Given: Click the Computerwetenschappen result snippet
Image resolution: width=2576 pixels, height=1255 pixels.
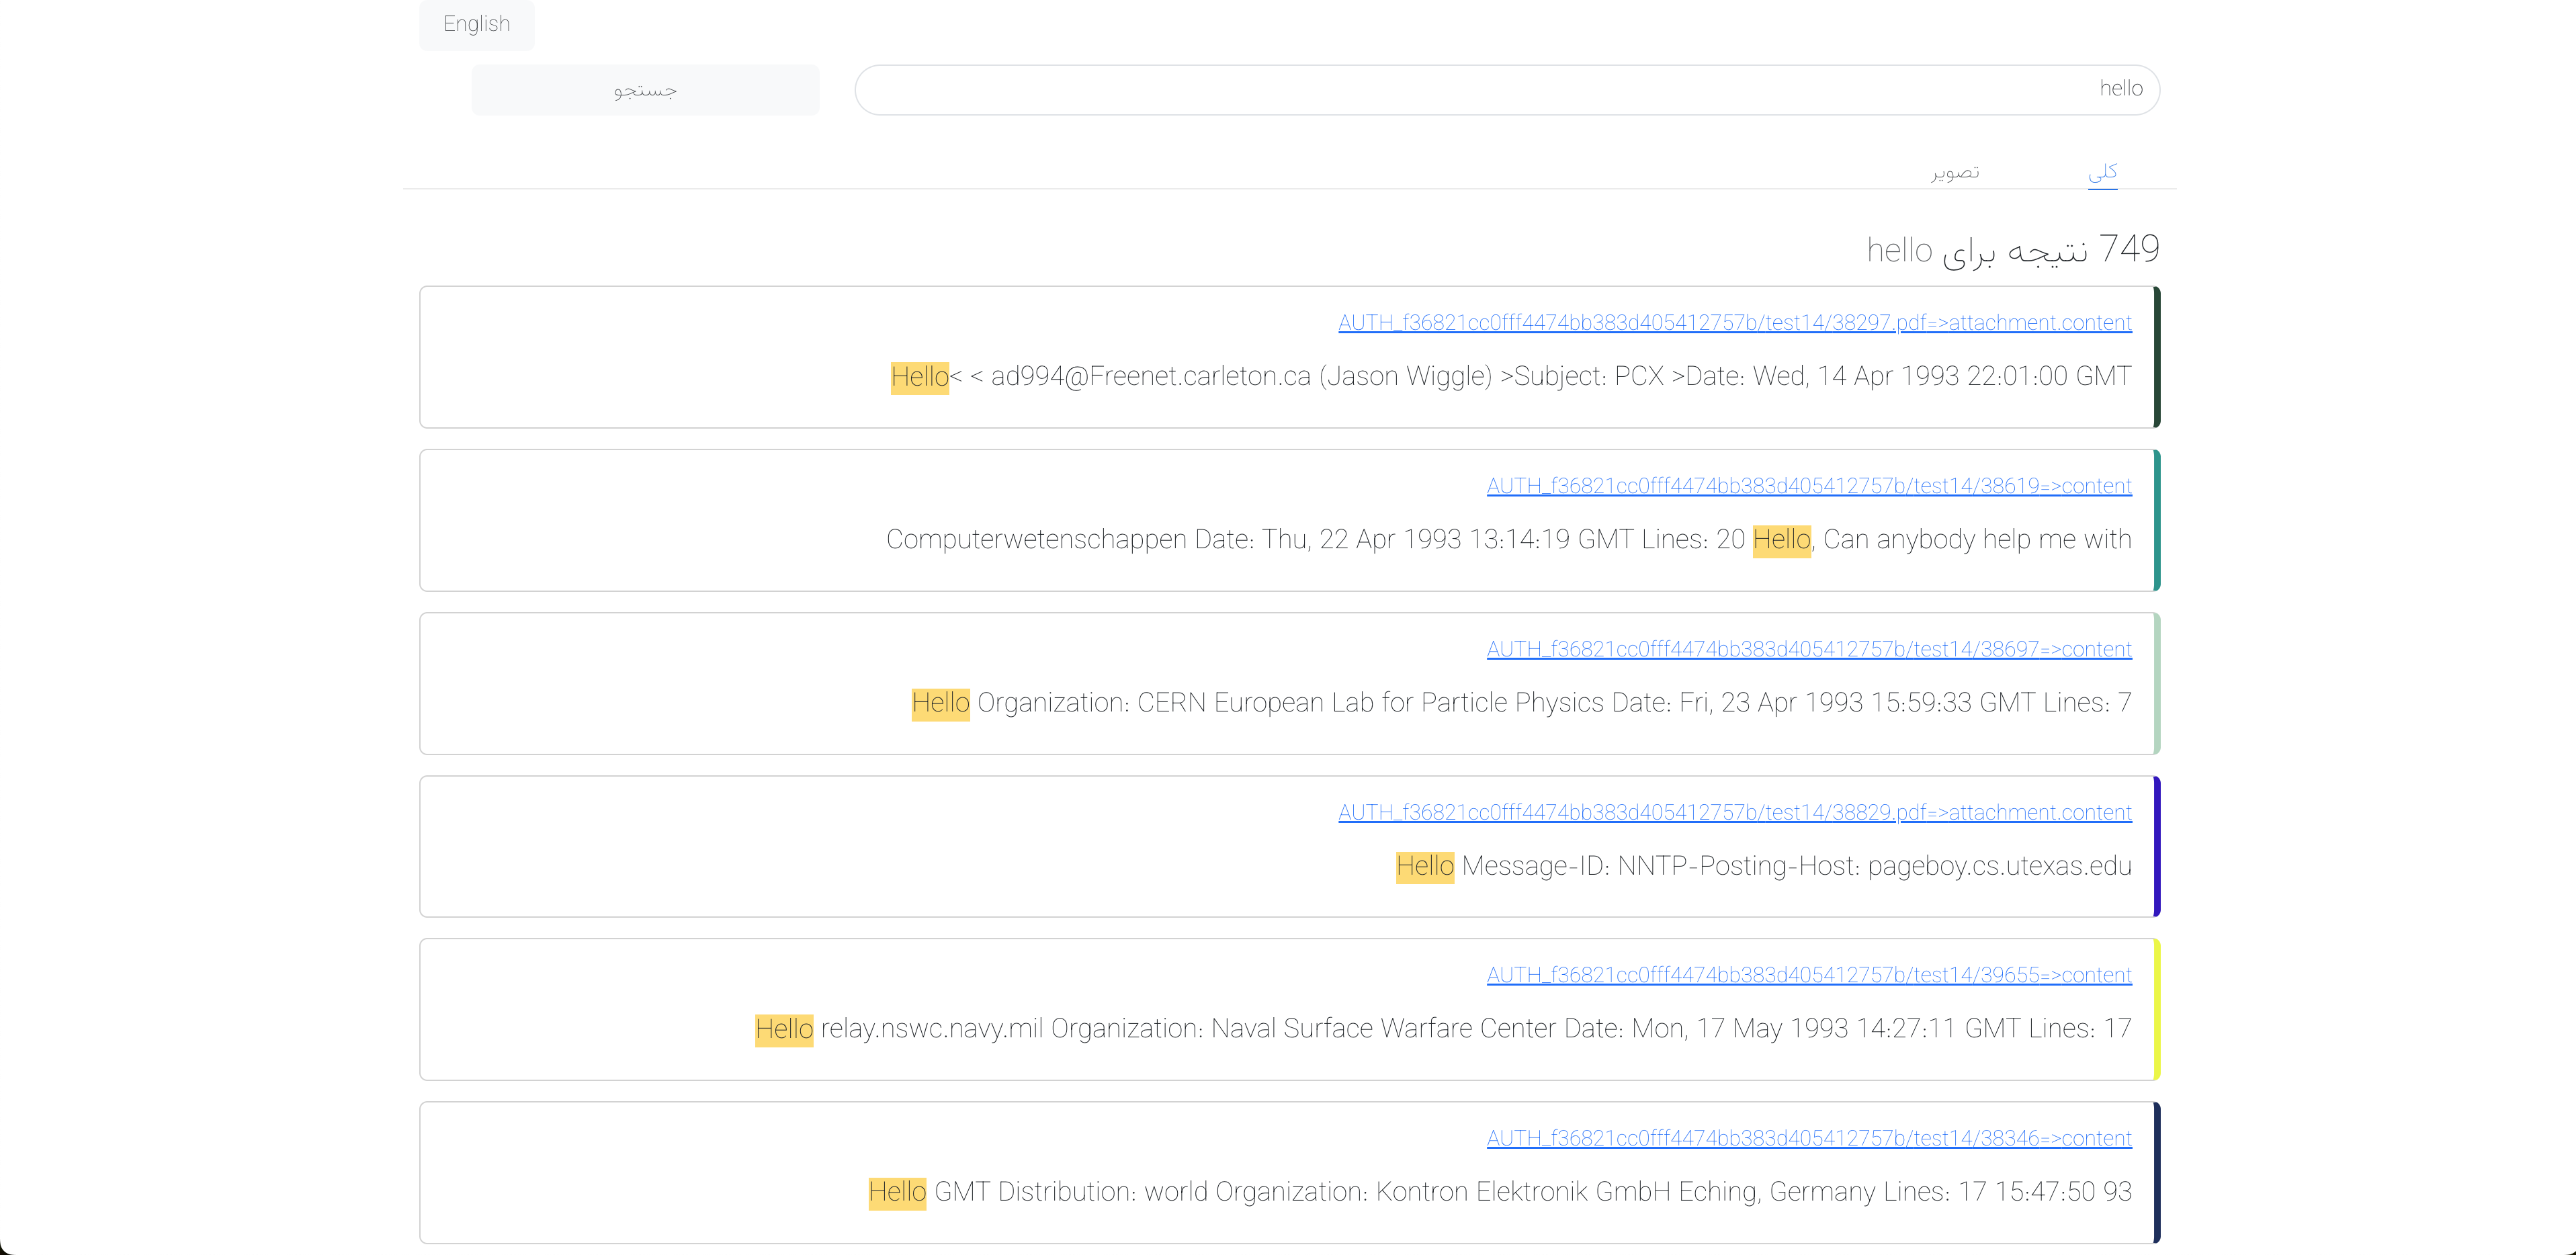Looking at the screenshot, I should coord(1508,540).
